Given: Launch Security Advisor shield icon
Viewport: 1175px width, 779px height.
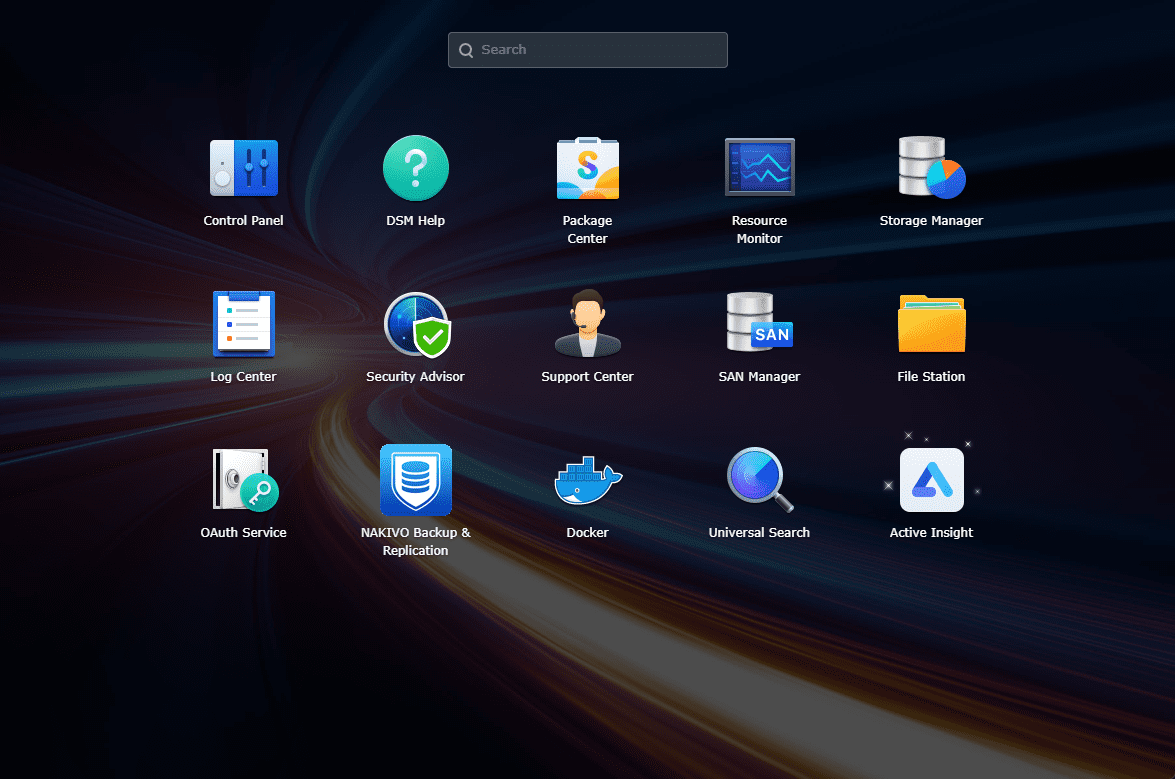Looking at the screenshot, I should tap(415, 324).
